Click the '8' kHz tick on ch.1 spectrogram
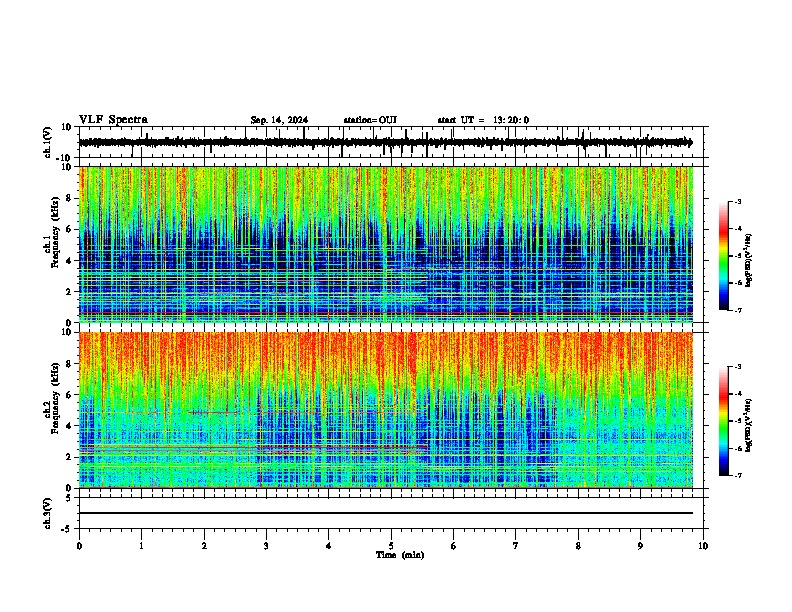The image size is (792, 612). coord(70,198)
